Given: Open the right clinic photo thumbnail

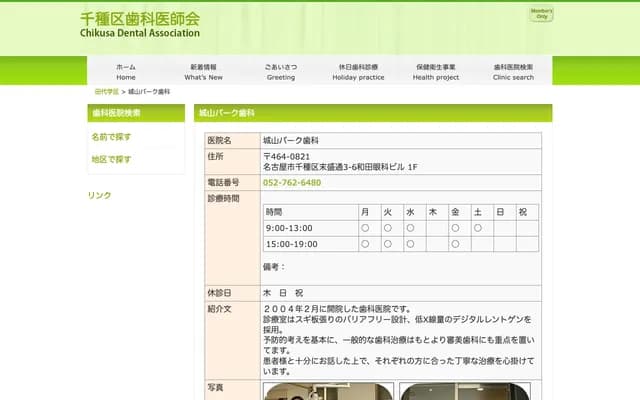Looking at the screenshot, I should tap(465, 391).
